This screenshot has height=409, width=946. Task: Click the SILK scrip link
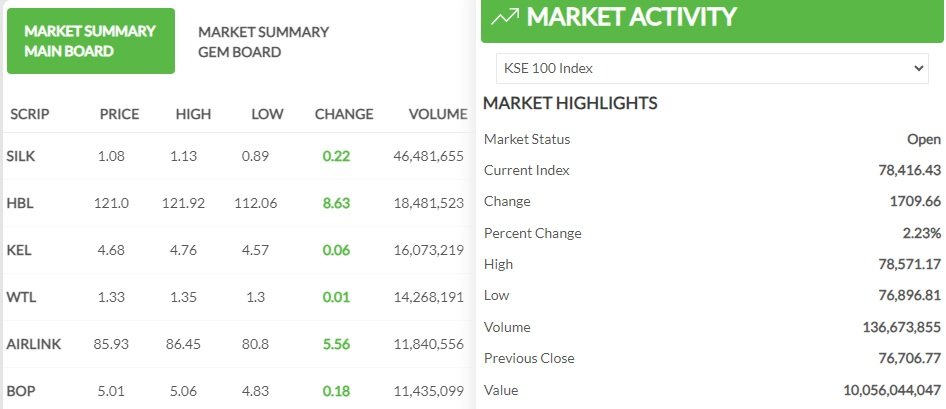(20, 156)
